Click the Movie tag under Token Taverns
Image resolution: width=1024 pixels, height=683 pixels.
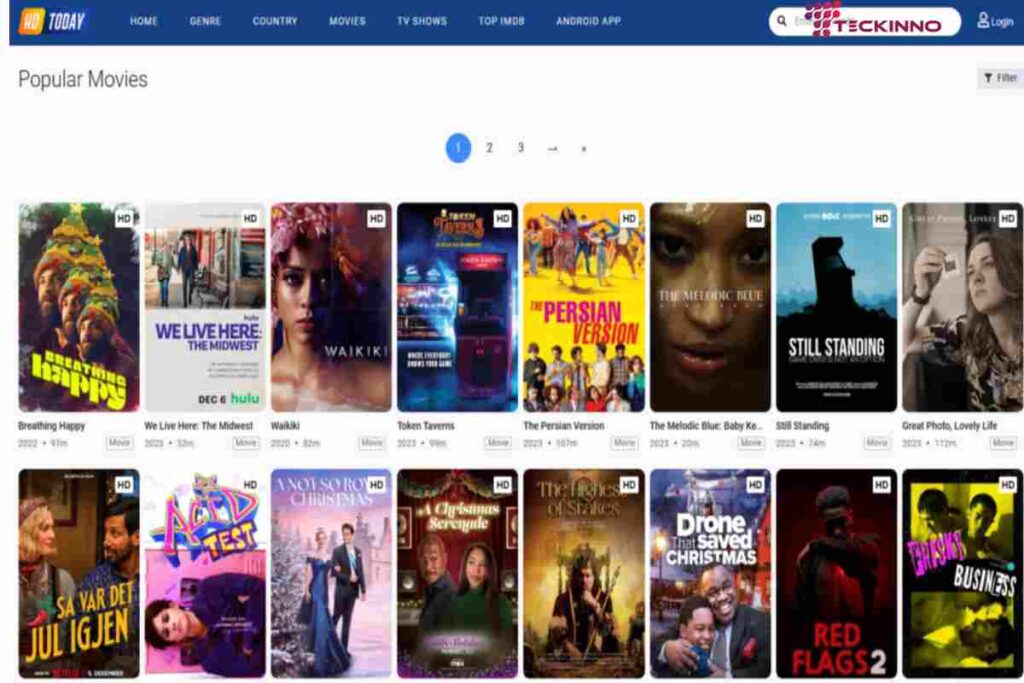[x=498, y=443]
